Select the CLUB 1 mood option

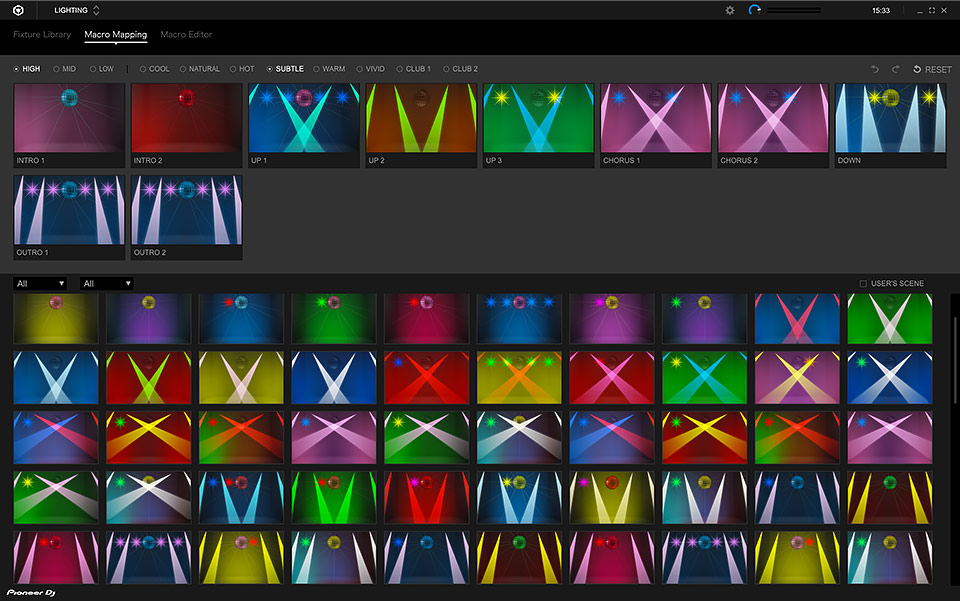pyautogui.click(x=400, y=69)
